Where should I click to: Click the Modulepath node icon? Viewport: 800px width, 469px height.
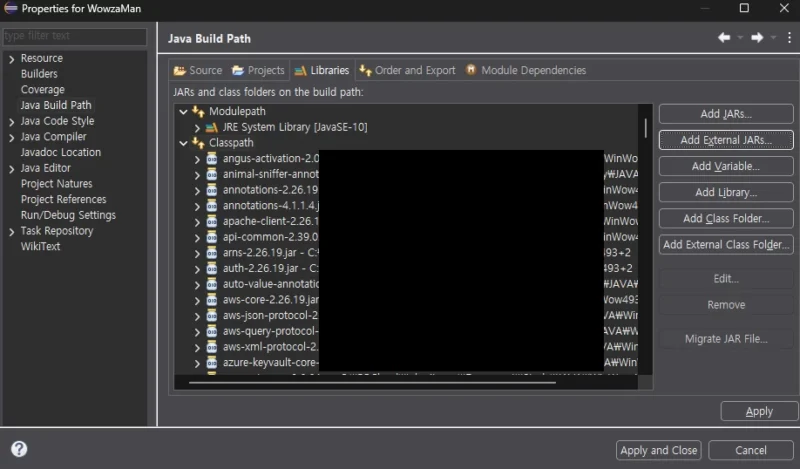[x=198, y=111]
